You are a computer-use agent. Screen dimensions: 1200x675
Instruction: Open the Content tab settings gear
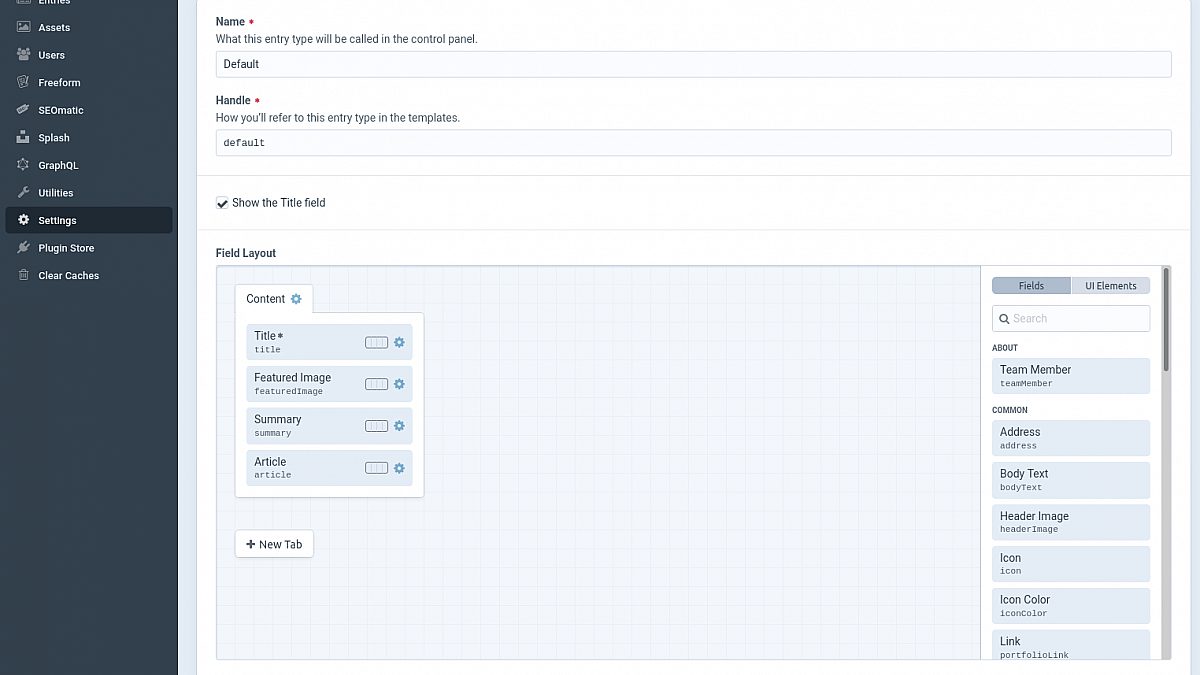tap(296, 299)
